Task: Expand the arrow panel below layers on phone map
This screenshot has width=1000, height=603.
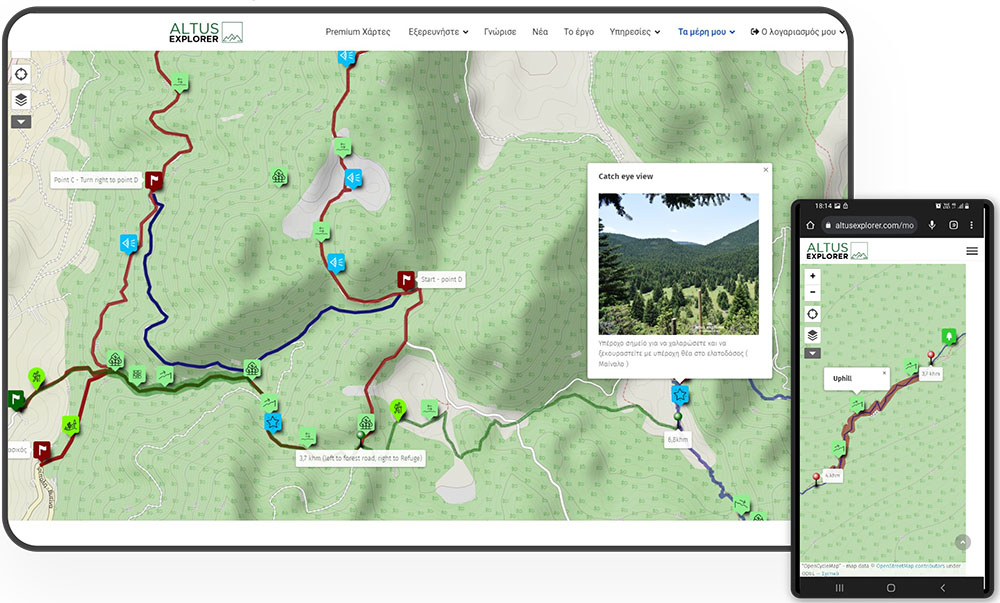Action: [x=812, y=353]
